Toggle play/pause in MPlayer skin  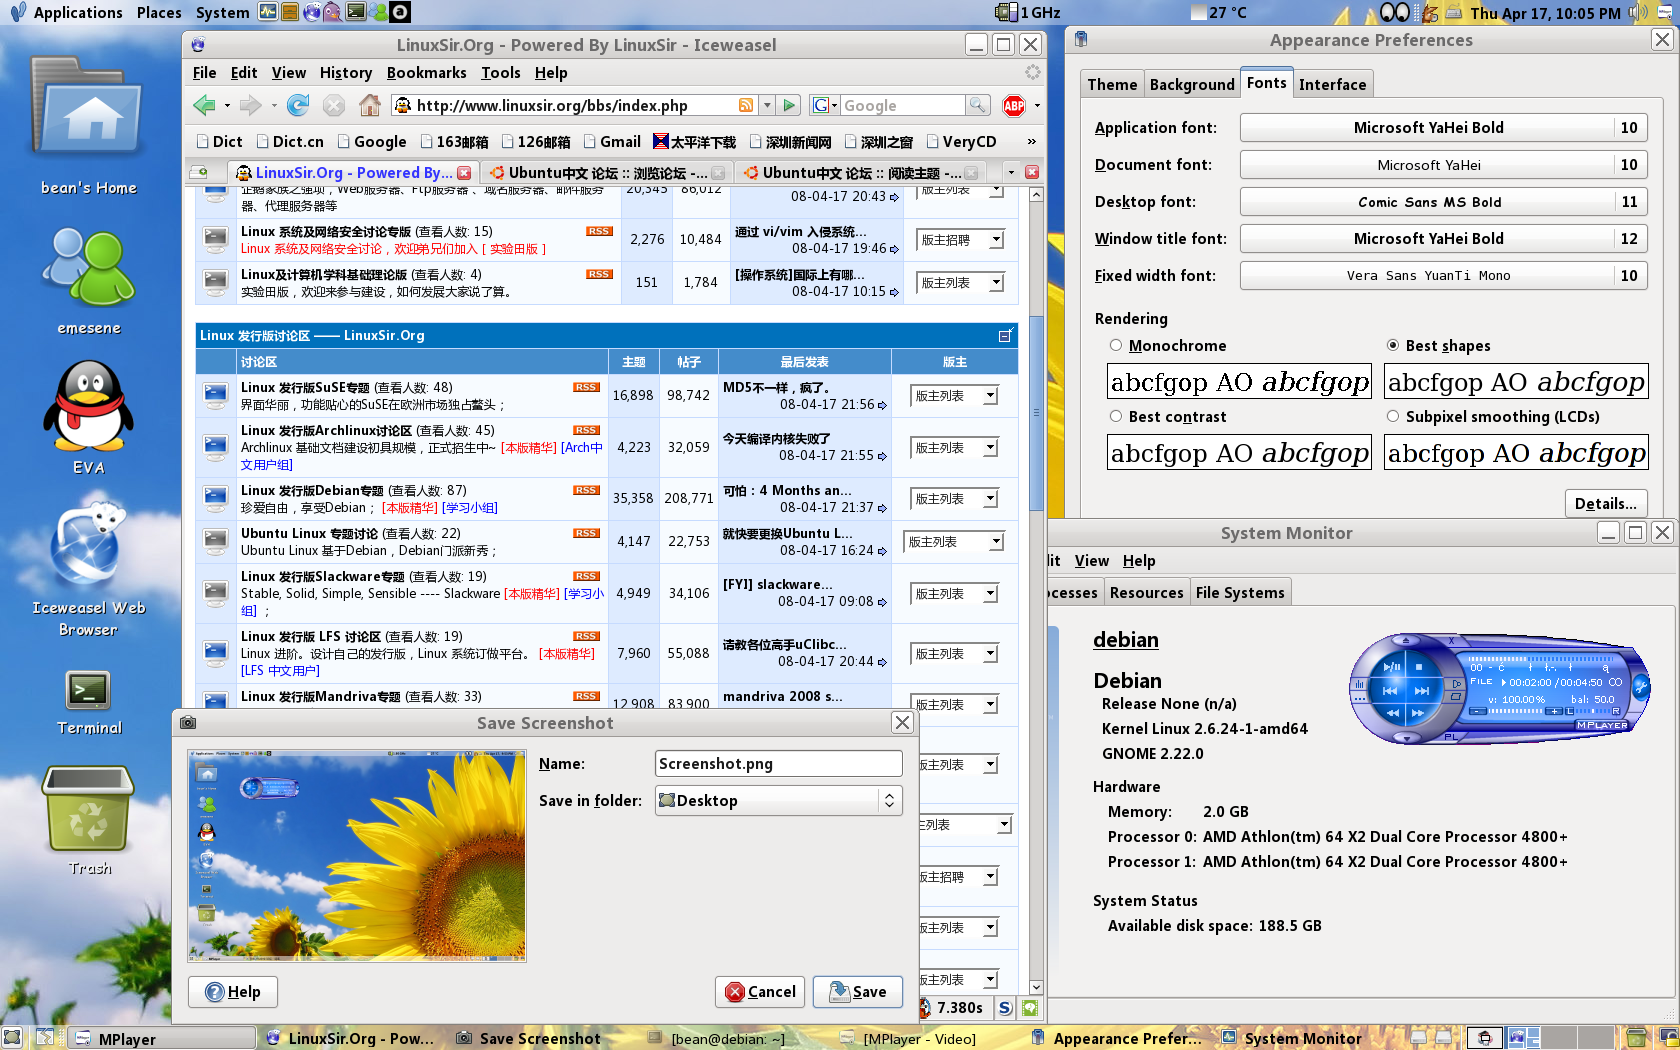pos(1391,666)
